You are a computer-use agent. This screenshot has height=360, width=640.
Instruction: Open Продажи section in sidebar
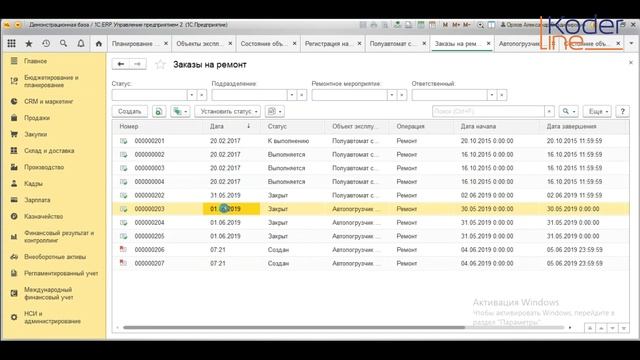(37, 118)
